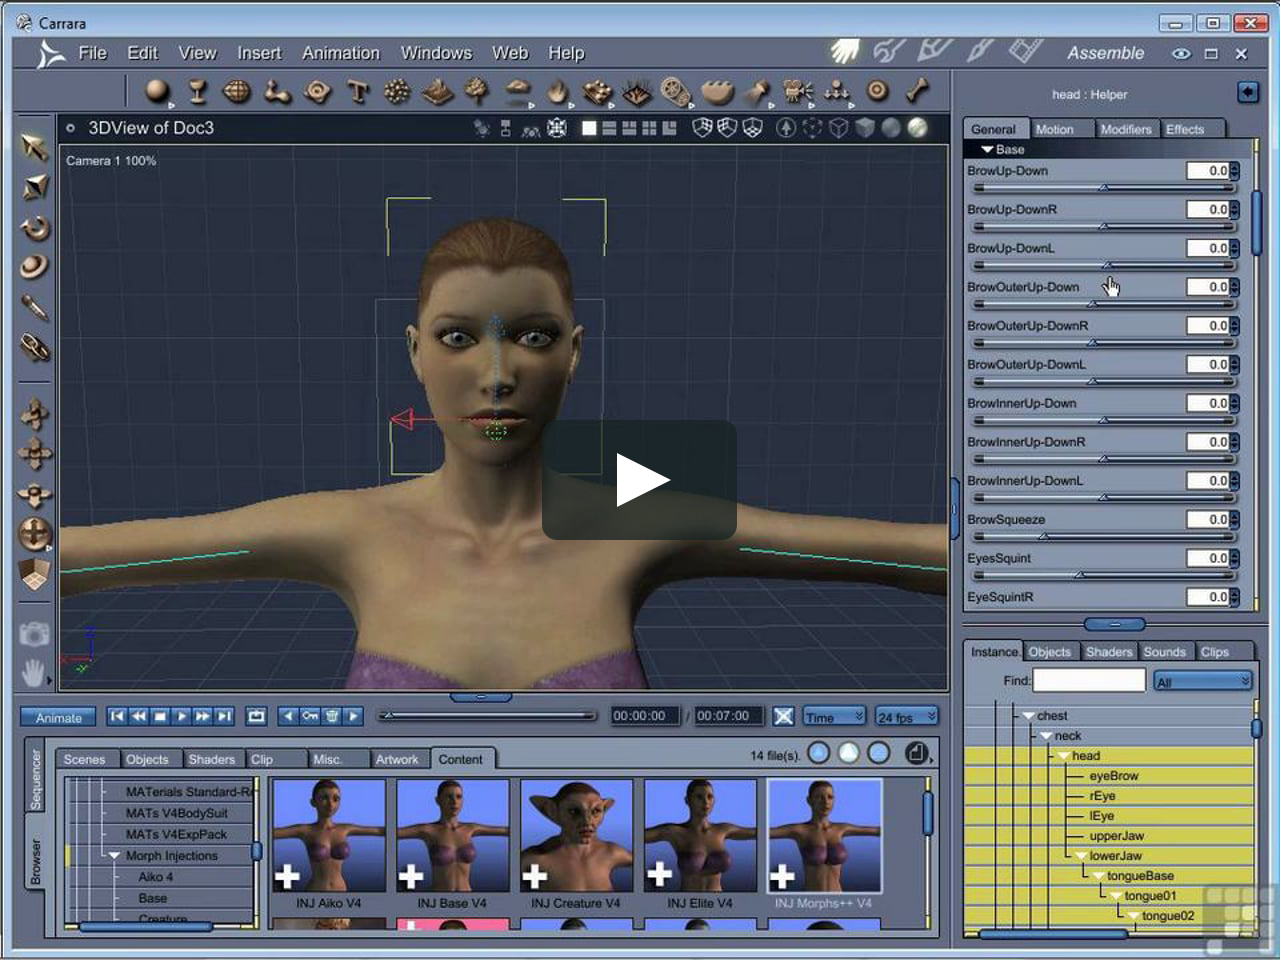Open the Sequencer side tab

(36, 779)
